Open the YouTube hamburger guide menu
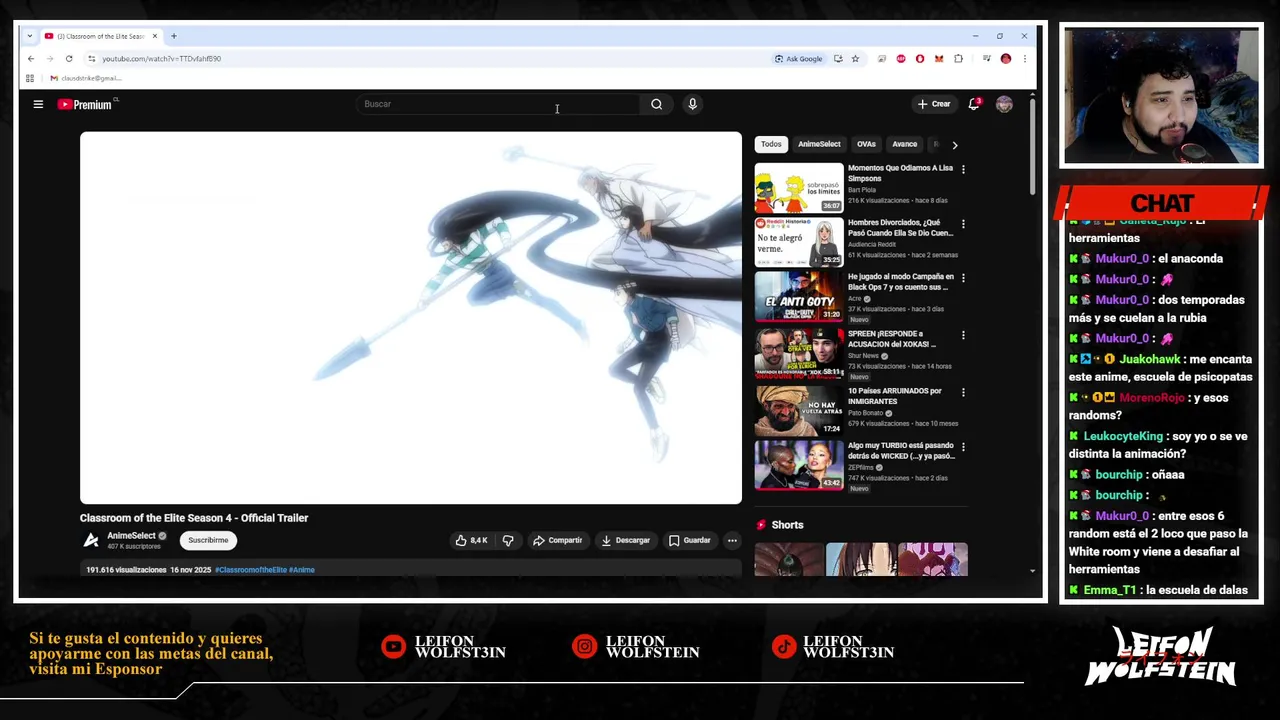The height and width of the screenshot is (720, 1280). point(38,104)
